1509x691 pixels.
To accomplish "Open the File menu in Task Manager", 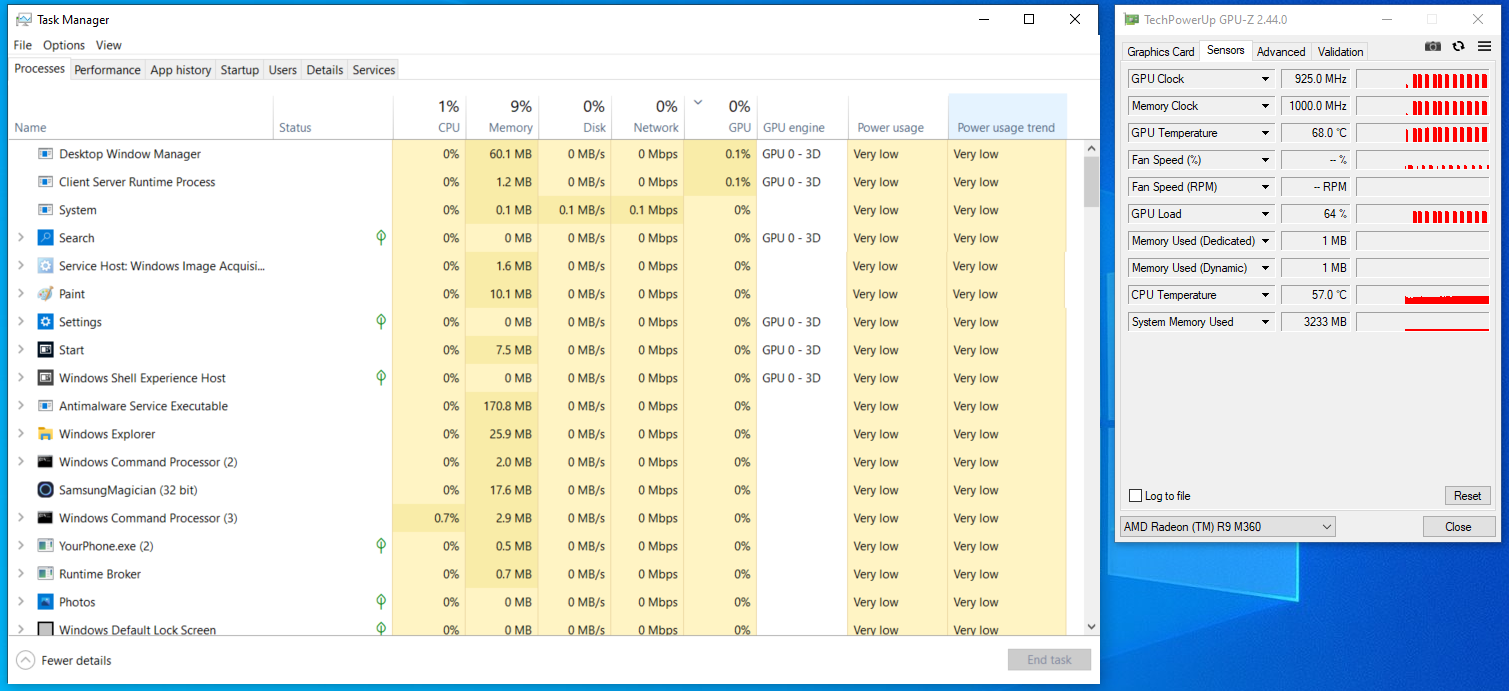I will point(23,45).
